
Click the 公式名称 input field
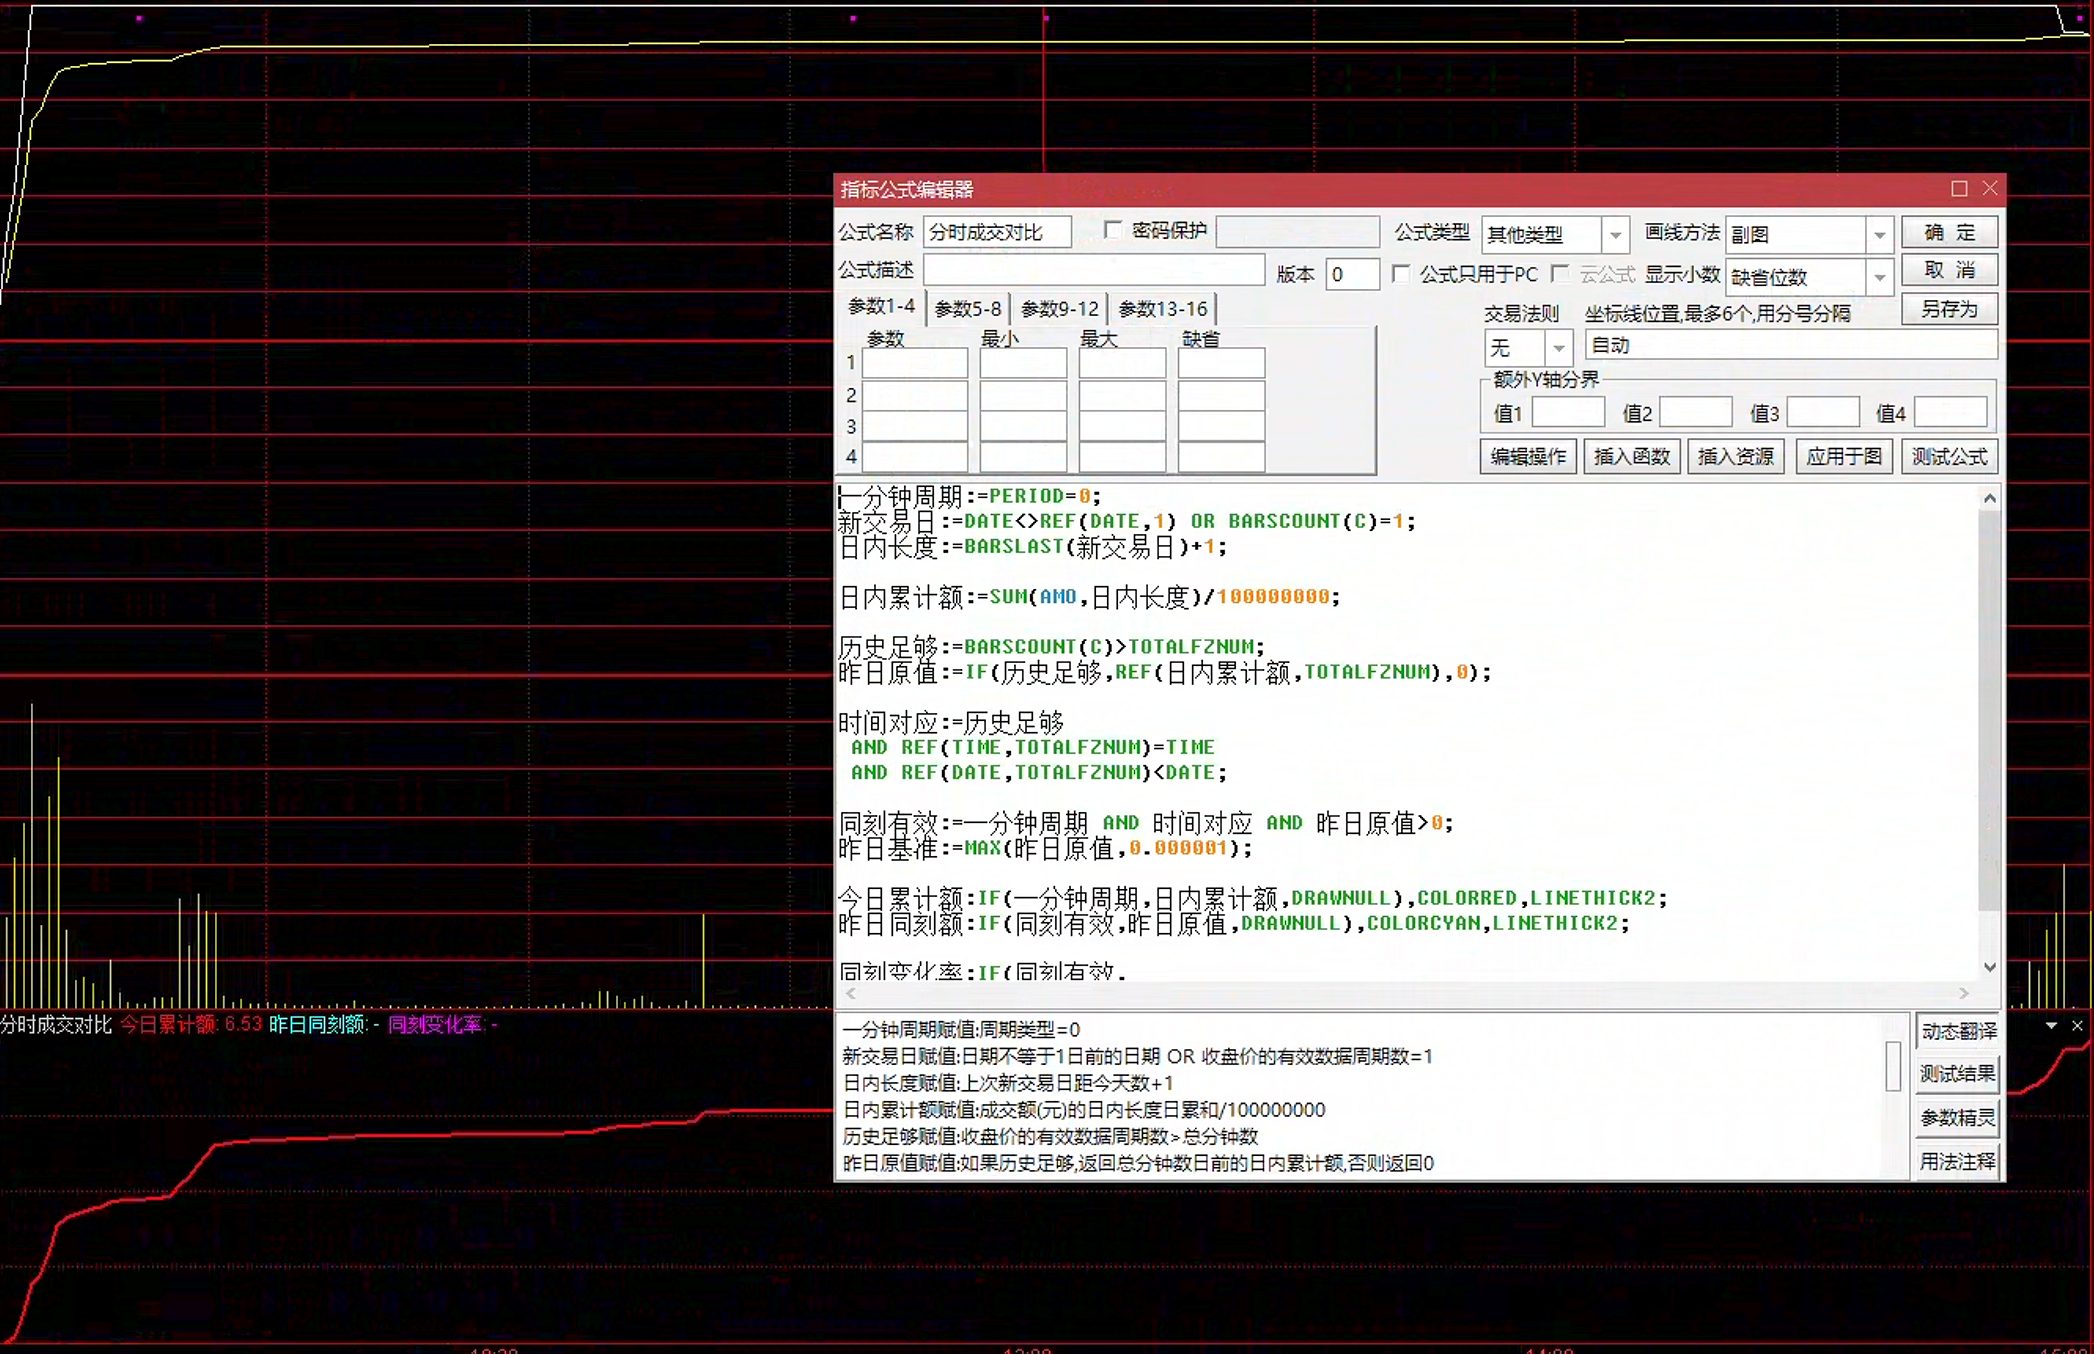coord(997,232)
